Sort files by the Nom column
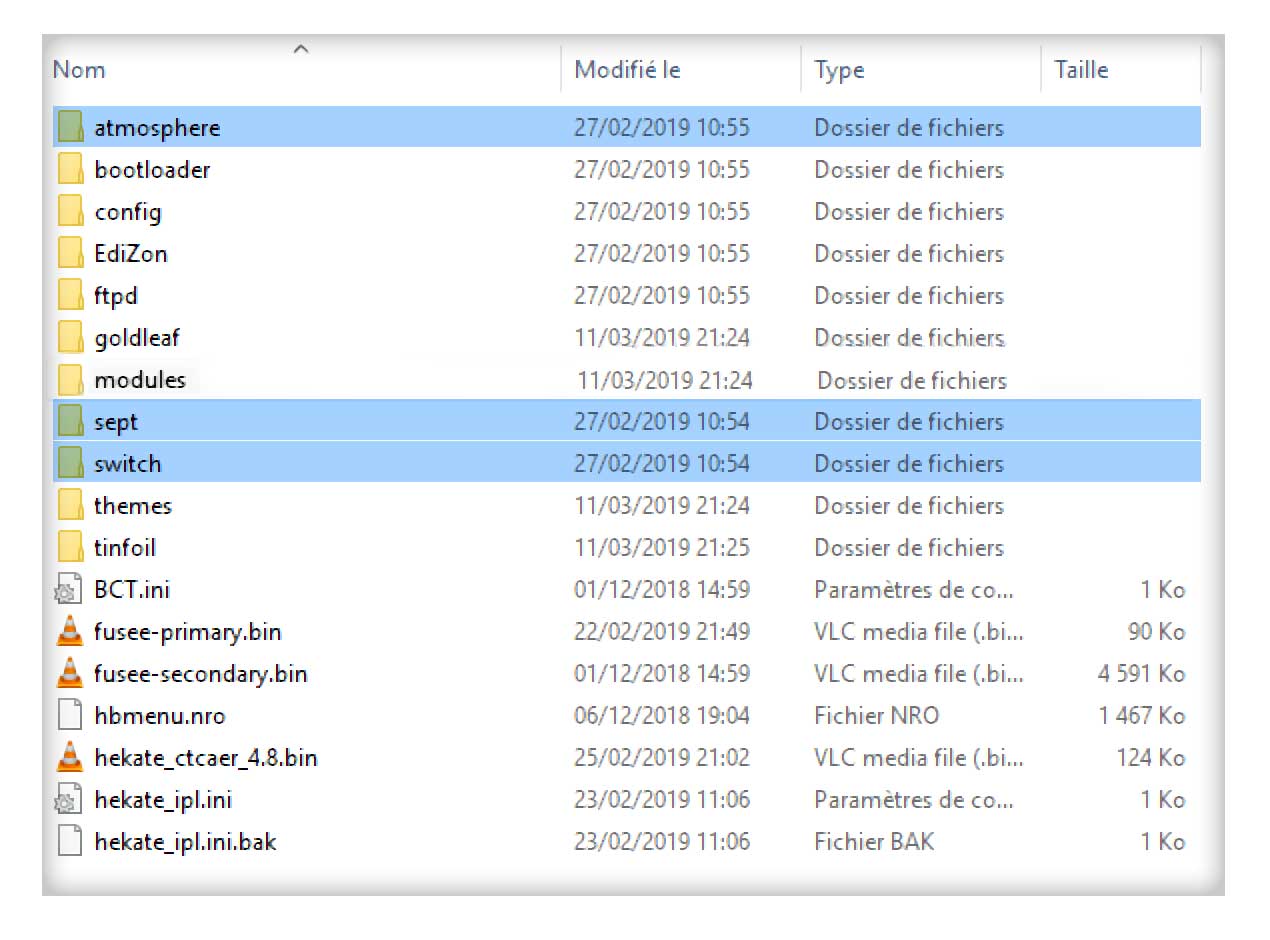 point(79,70)
